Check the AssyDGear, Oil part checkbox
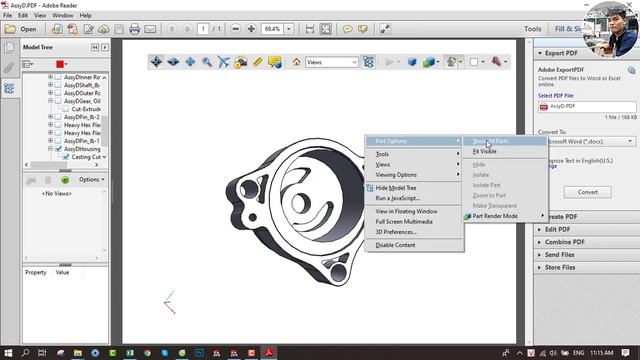Image resolution: width=640 pixels, height=360 pixels. (x=58, y=101)
